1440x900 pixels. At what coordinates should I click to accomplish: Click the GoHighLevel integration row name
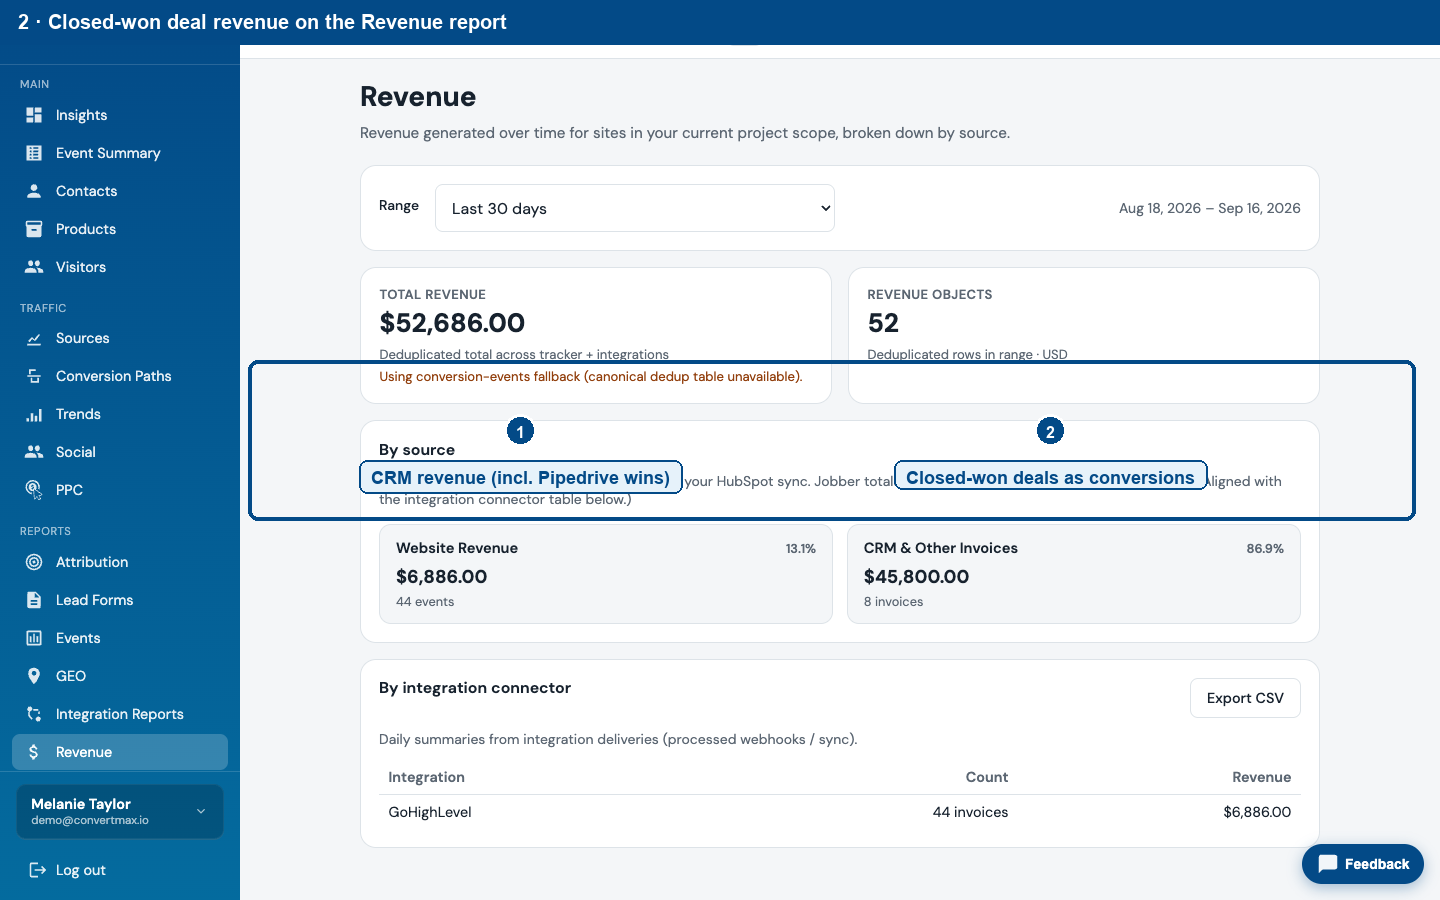coord(430,812)
